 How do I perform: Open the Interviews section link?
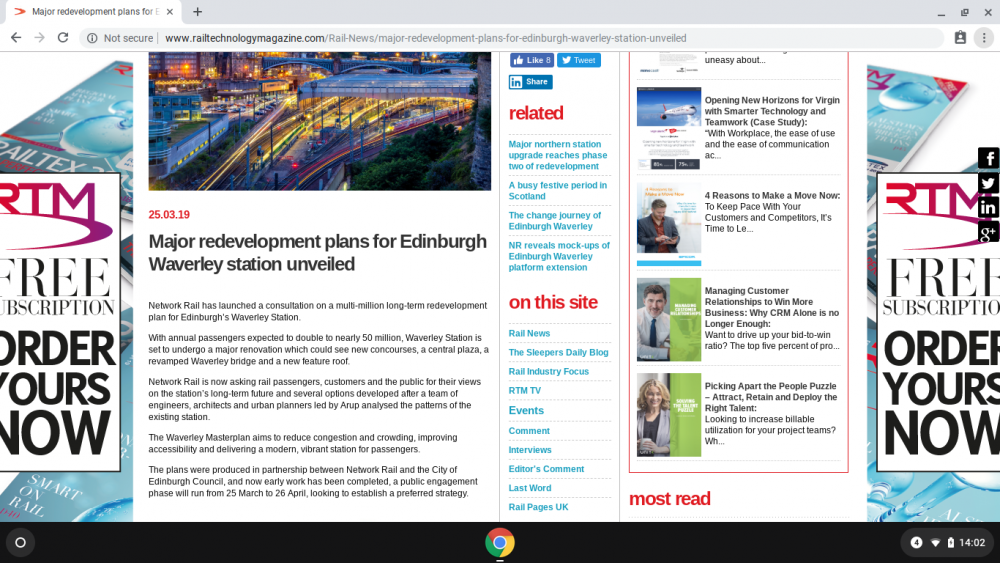pyautogui.click(x=530, y=450)
